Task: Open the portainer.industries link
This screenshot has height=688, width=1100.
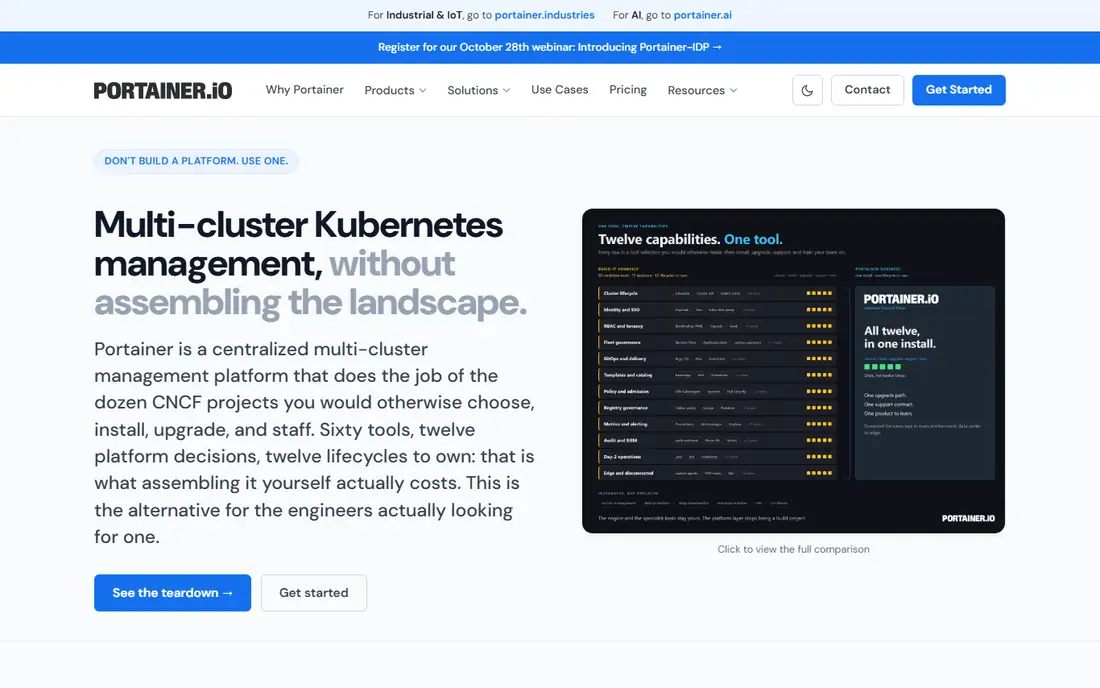Action: (x=544, y=15)
